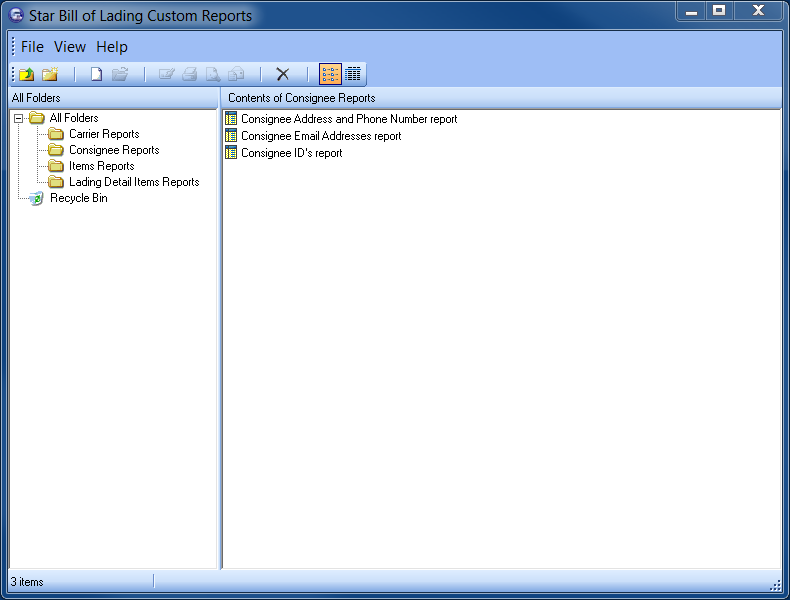Select Consignee ID's report
This screenshot has height=600, width=790.
292,153
